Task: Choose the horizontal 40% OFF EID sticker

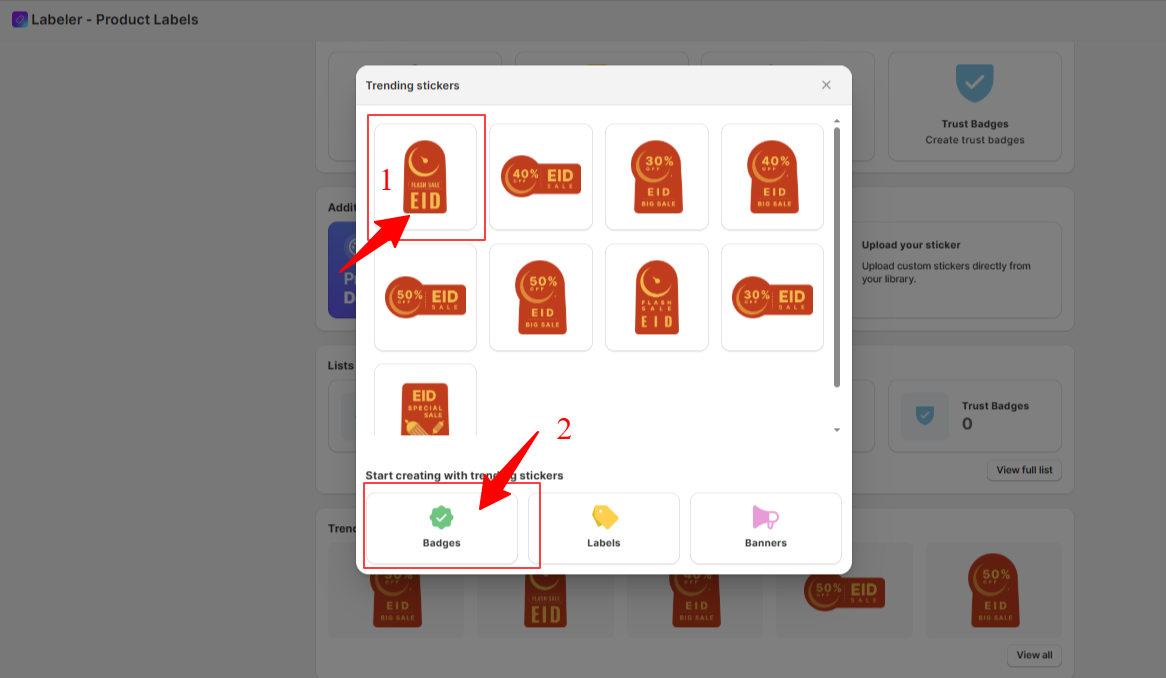Action: [x=541, y=177]
